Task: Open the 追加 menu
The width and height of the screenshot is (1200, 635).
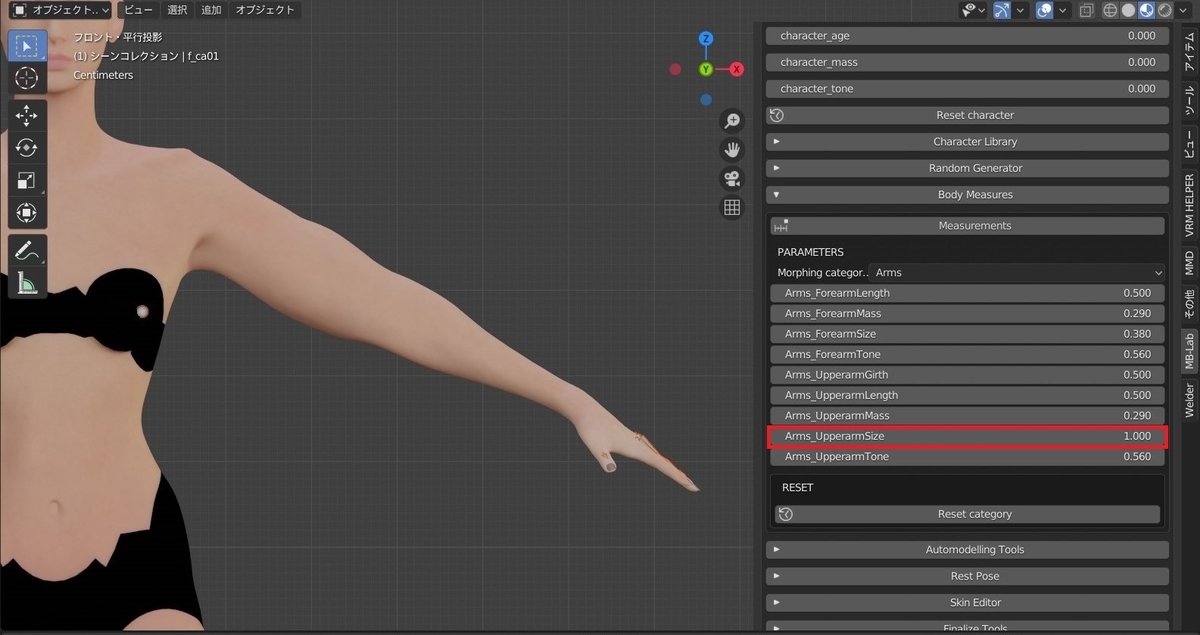Action: (x=211, y=10)
